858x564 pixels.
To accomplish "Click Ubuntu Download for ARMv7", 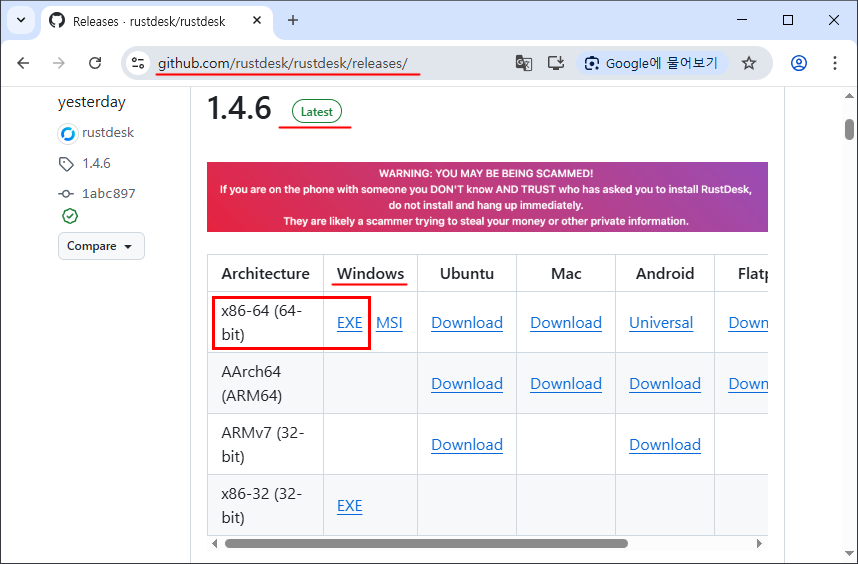I will 467,445.
